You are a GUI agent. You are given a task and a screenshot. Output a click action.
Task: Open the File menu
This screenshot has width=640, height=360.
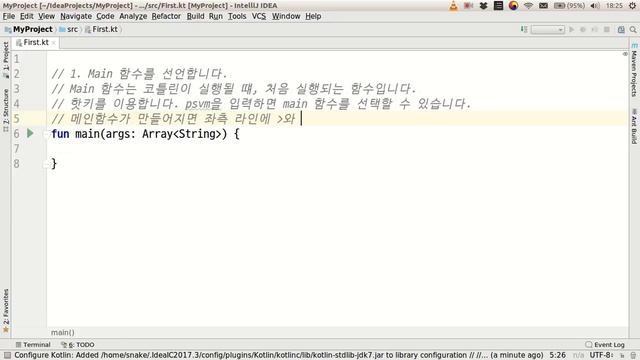9,16
